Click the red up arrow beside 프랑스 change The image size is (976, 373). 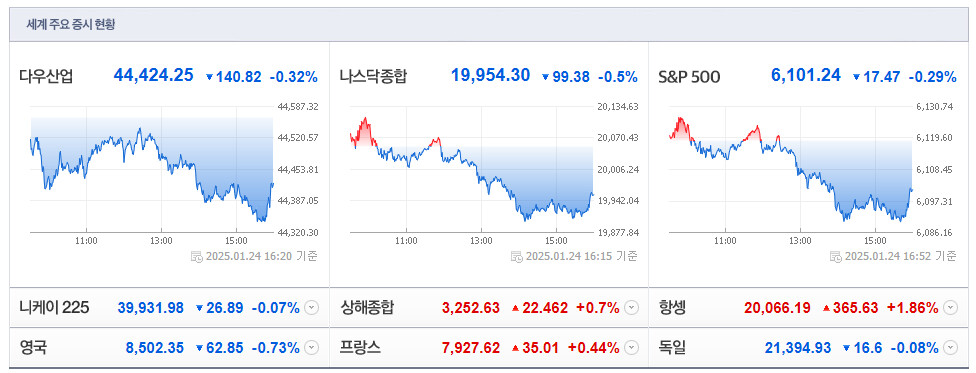[x=515, y=347]
